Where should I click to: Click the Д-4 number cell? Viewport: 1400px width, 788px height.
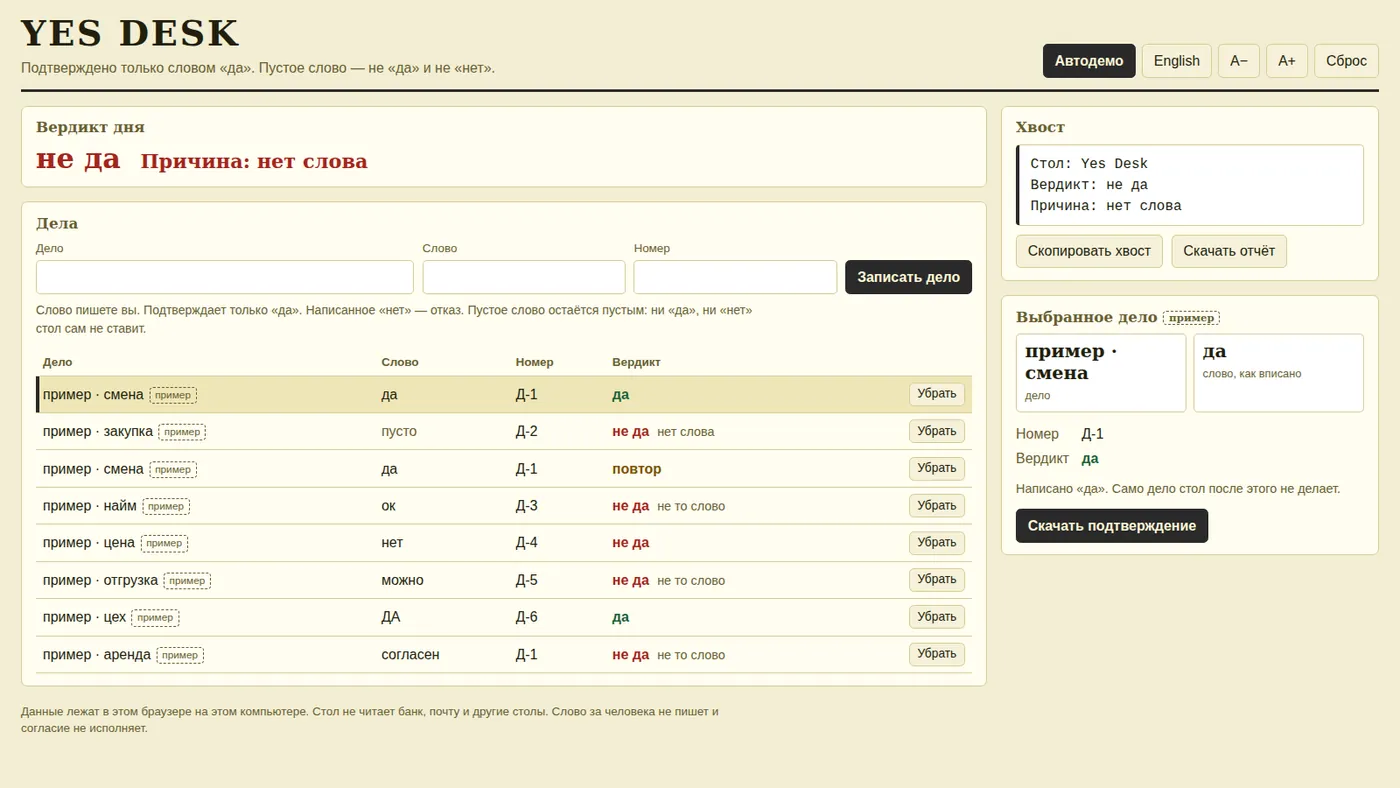pos(527,543)
